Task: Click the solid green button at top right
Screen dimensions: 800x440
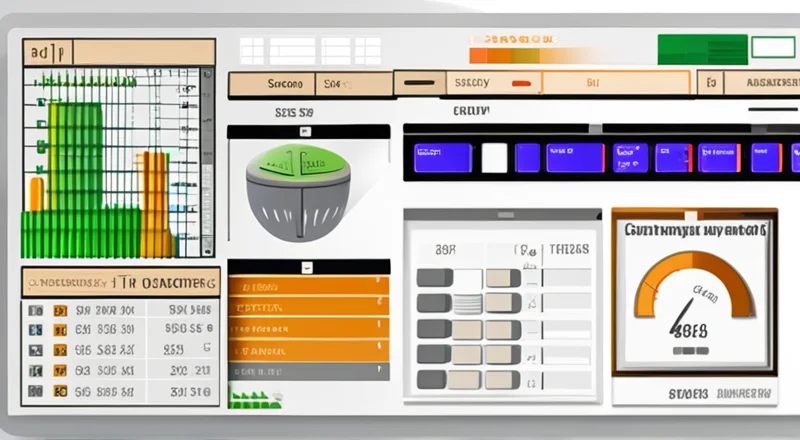Action: 702,49
